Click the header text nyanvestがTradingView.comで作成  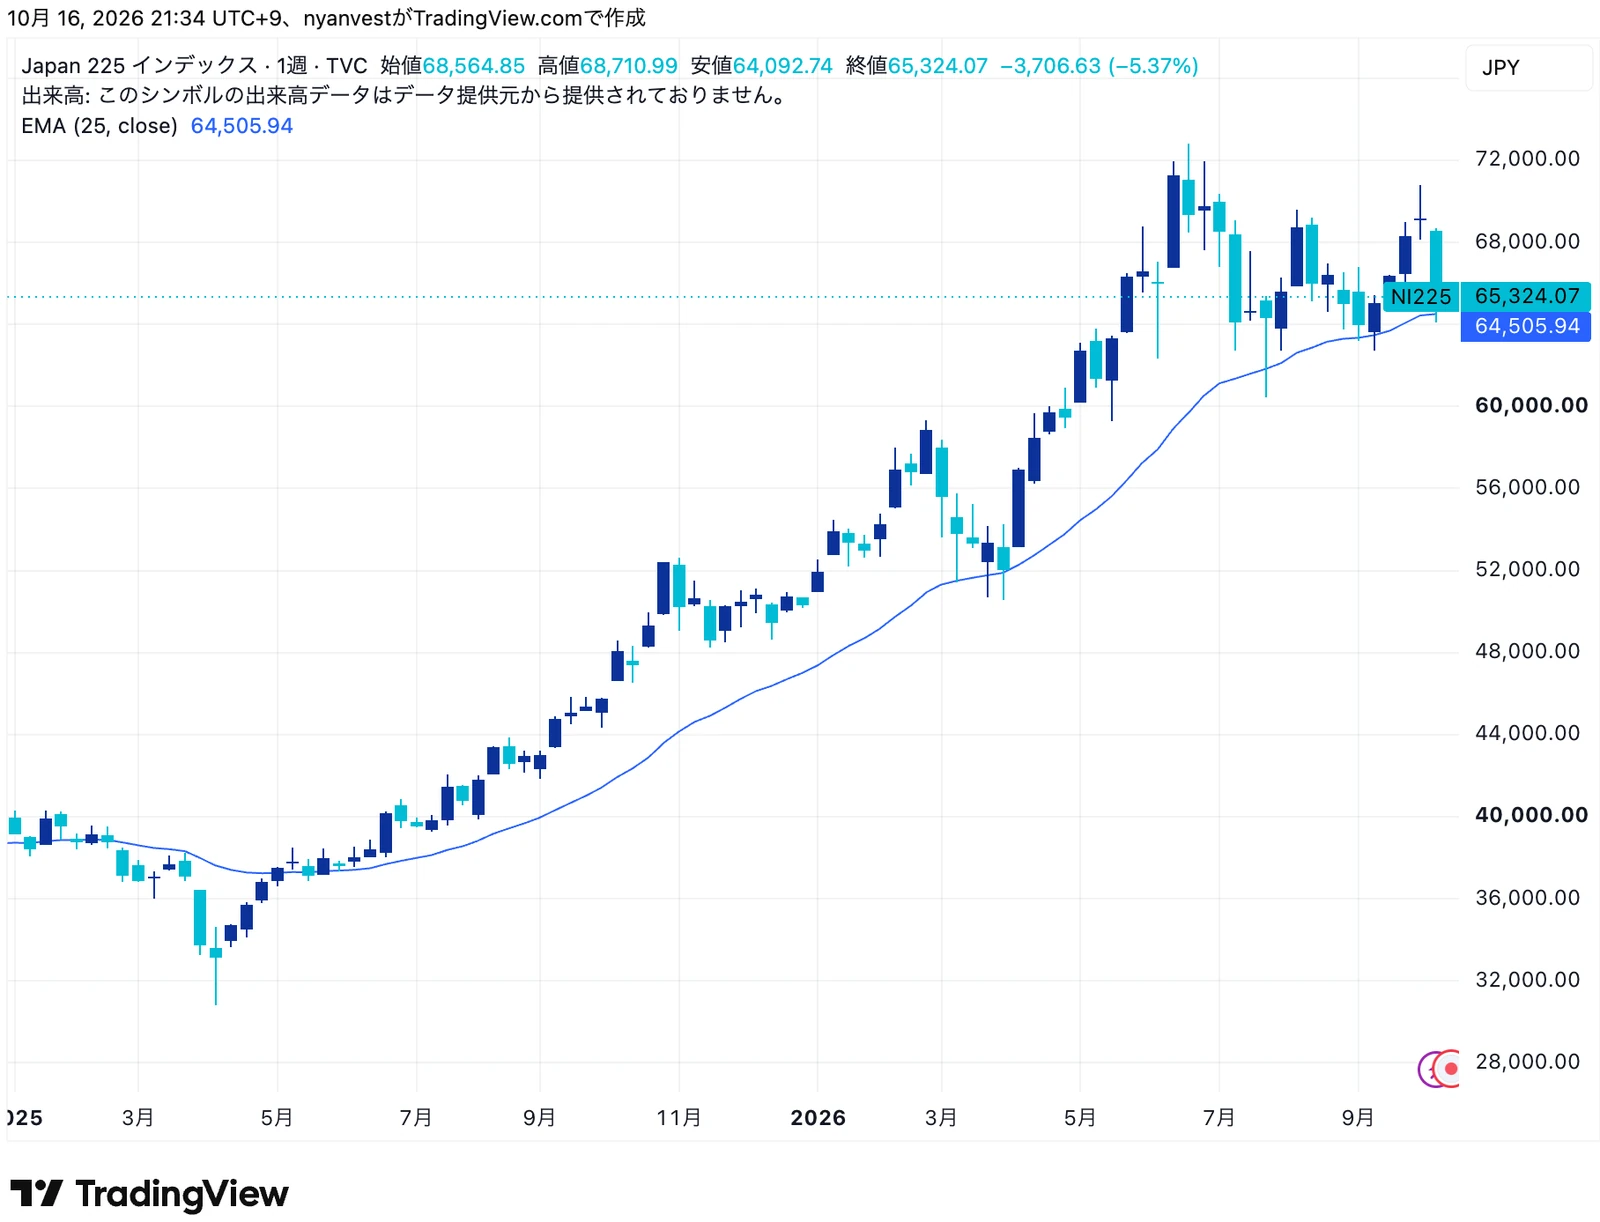475,18
